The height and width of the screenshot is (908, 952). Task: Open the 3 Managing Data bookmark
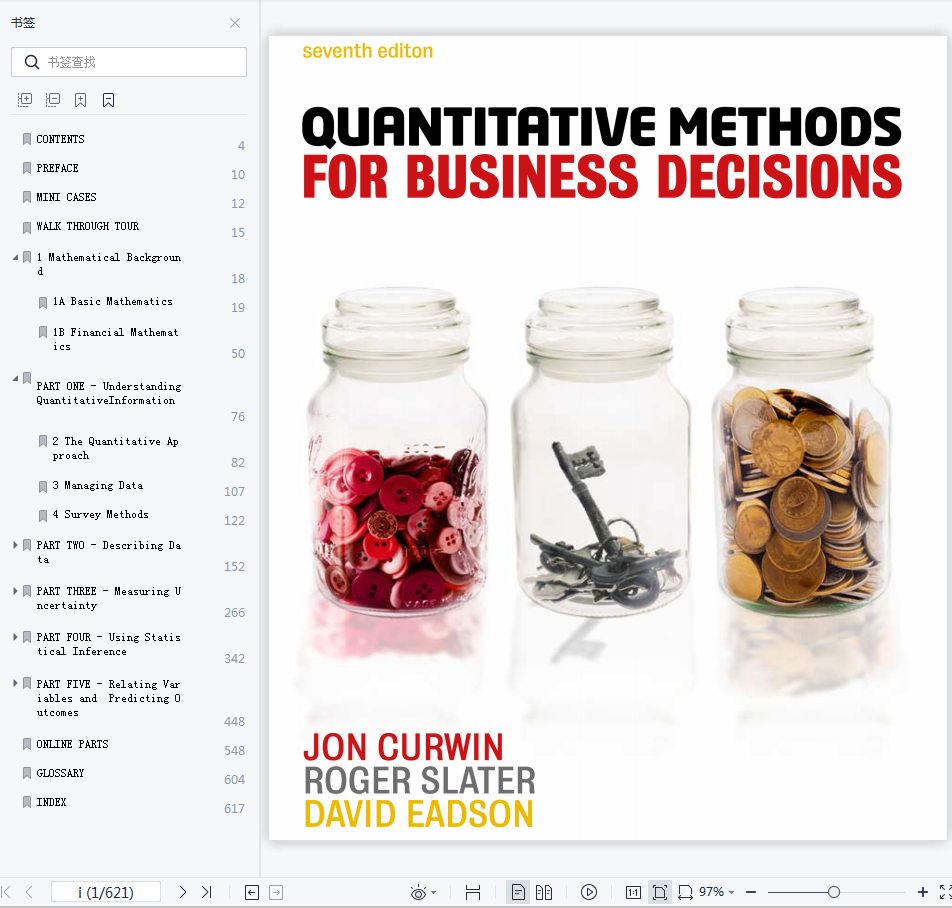[x=98, y=486]
